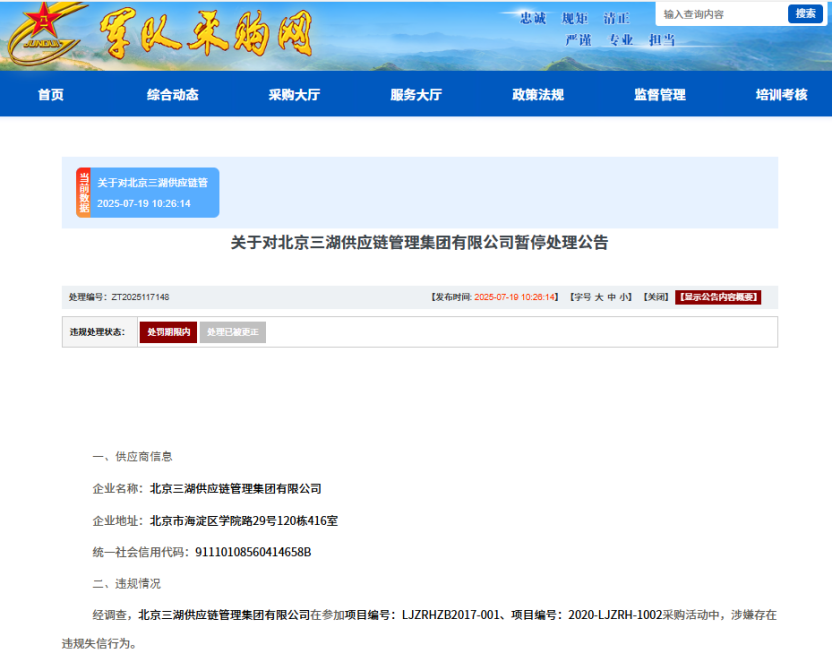The width and height of the screenshot is (832, 662).
Task: Set font size to 中
Action: click(x=611, y=297)
